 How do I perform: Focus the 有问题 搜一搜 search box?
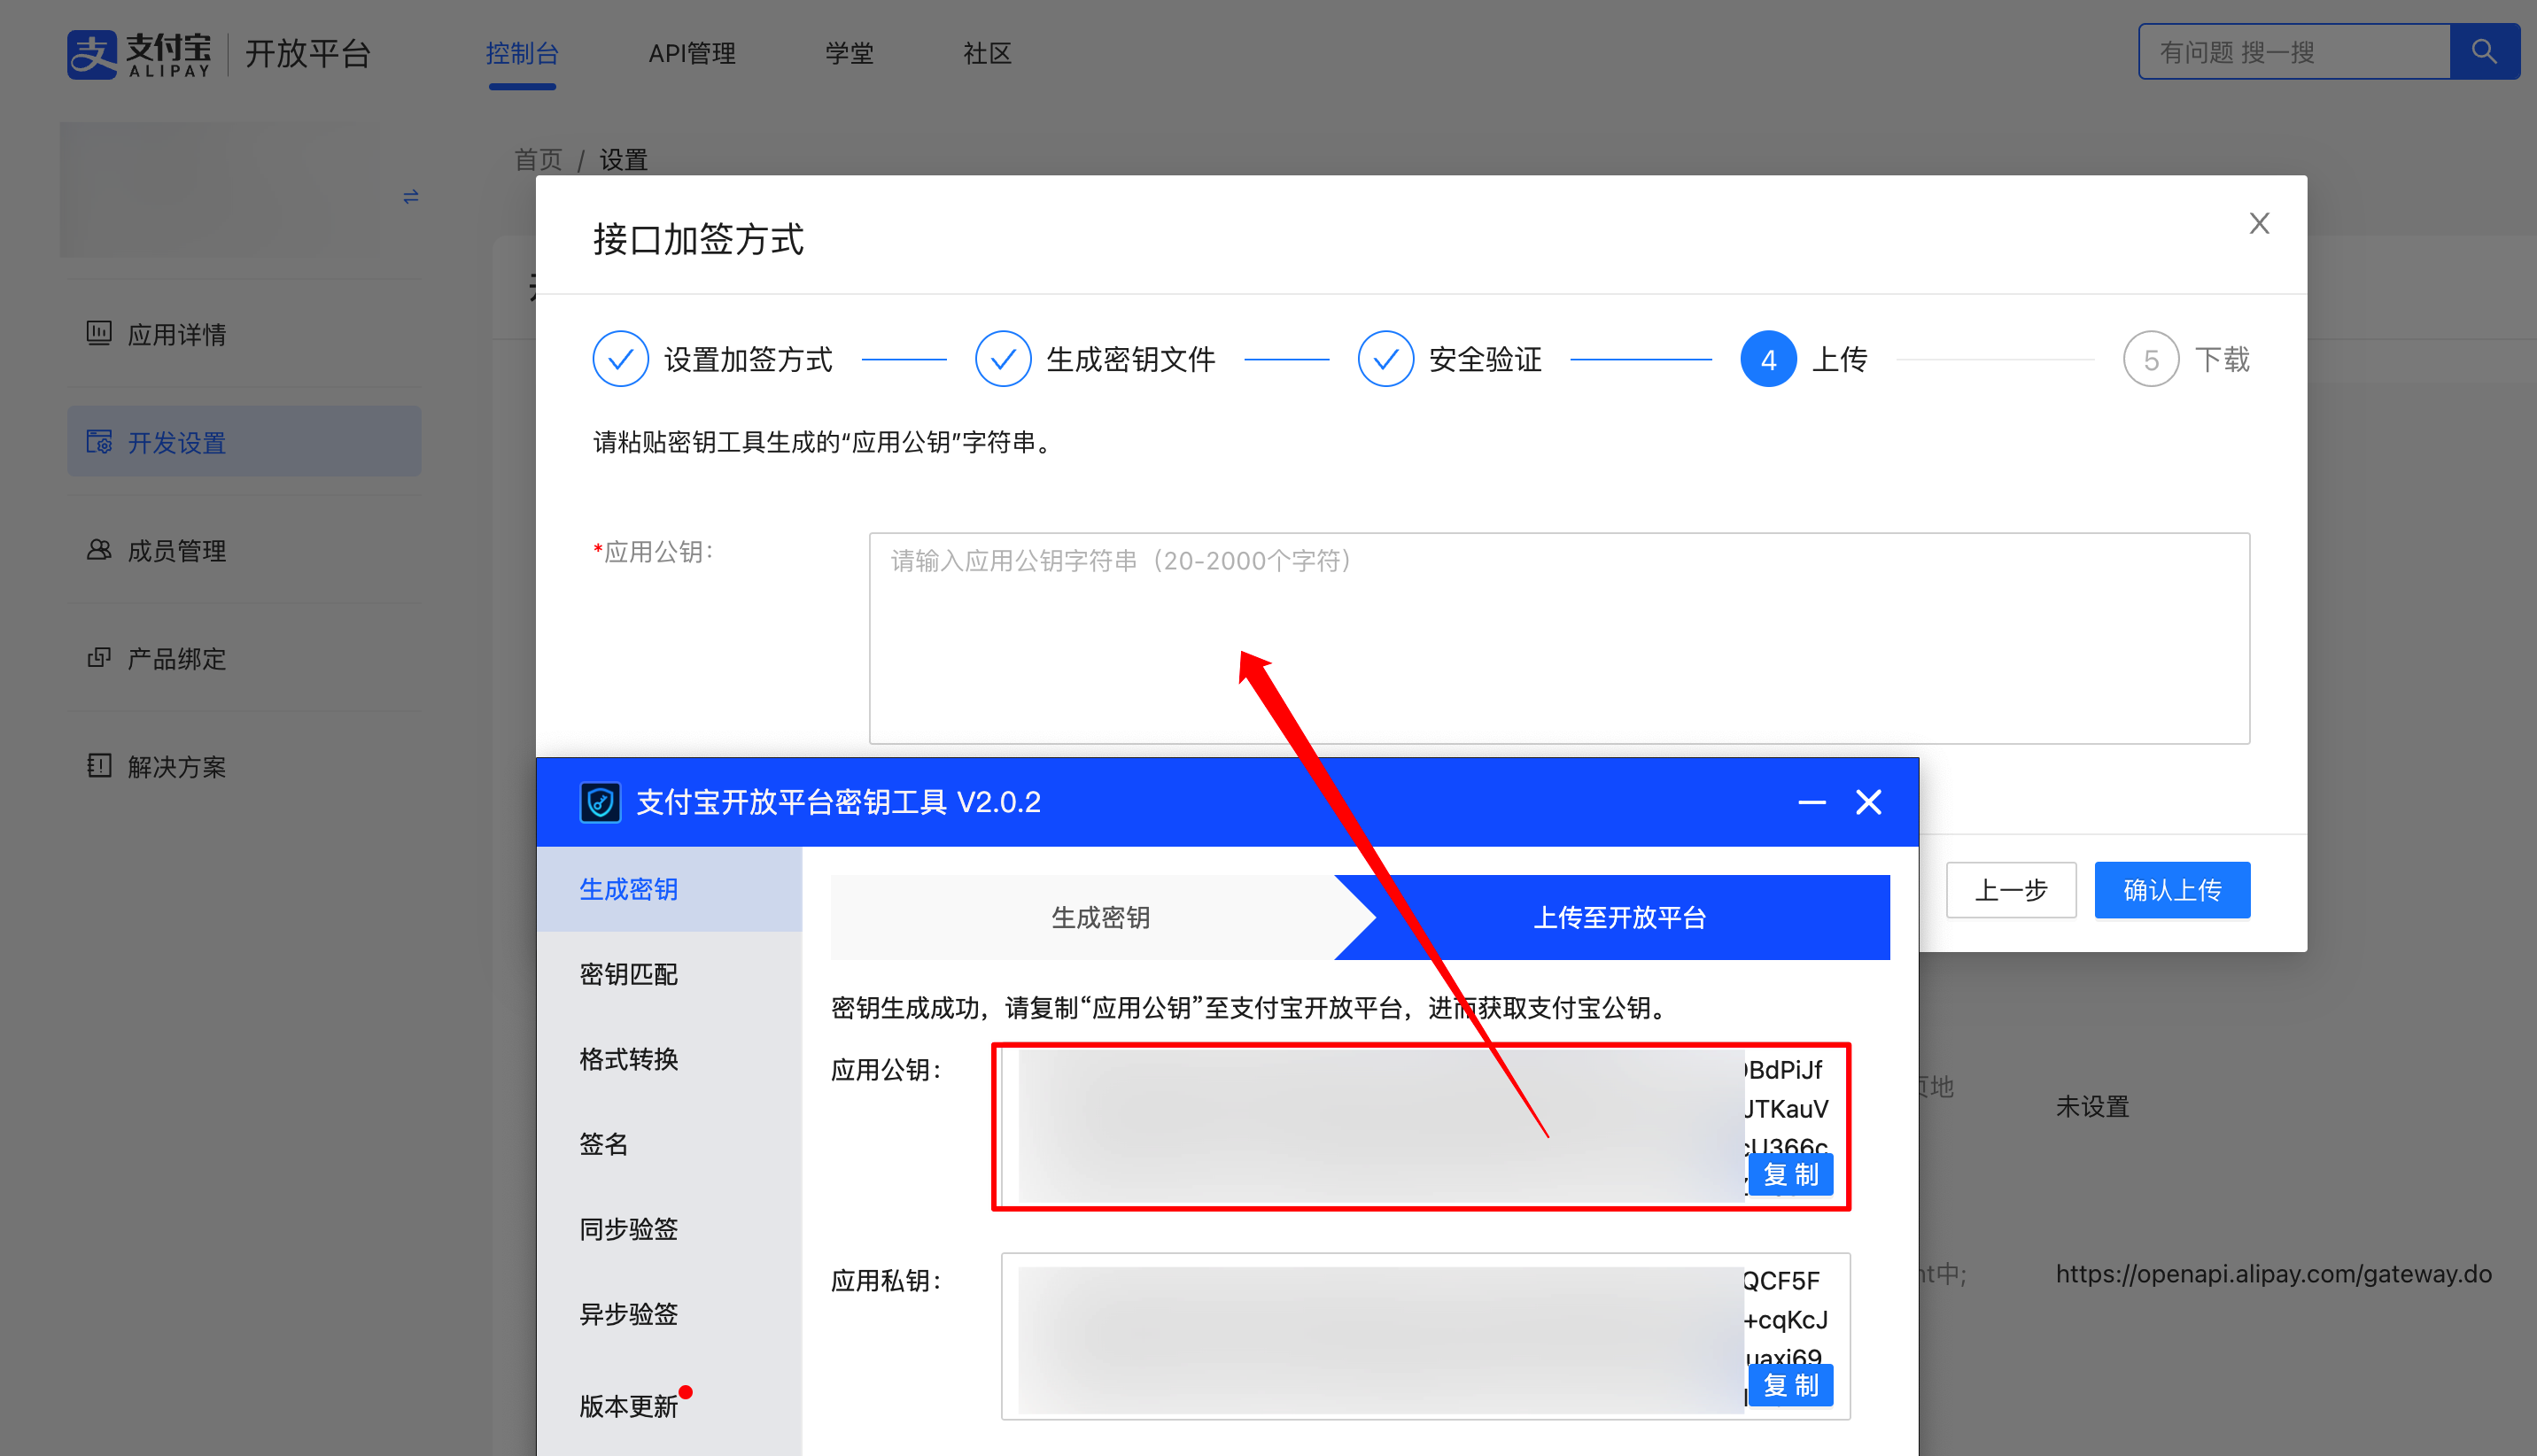(2294, 51)
